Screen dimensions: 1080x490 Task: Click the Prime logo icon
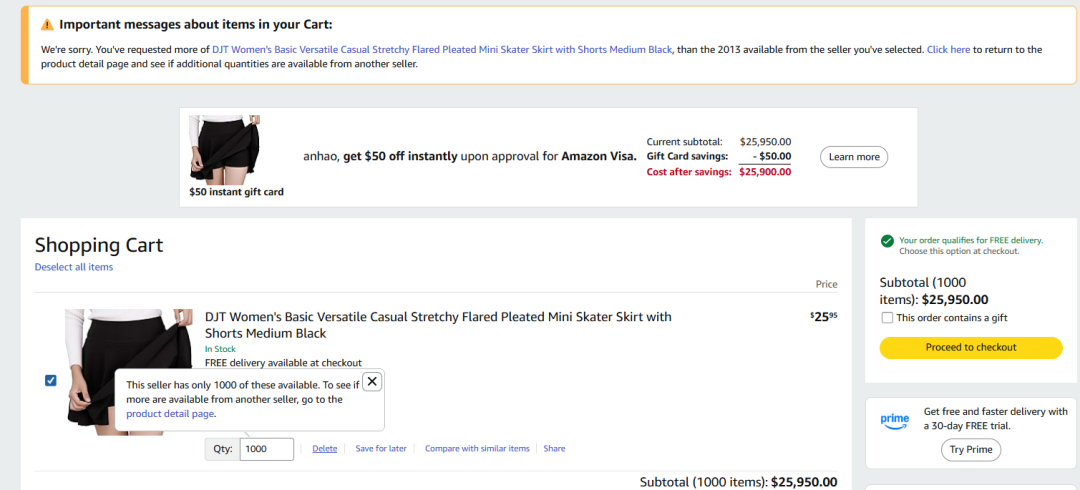coord(895,420)
